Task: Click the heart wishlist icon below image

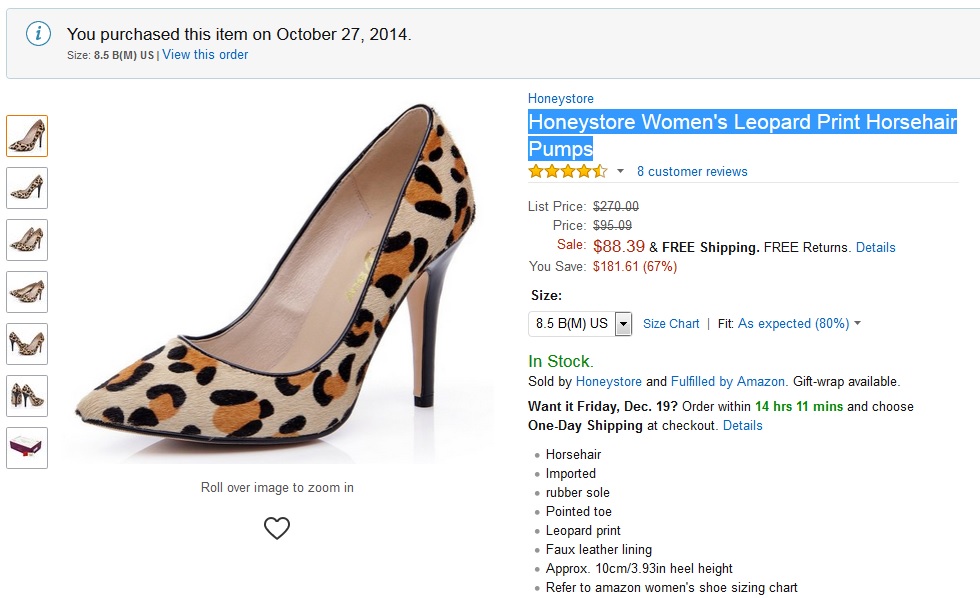Action: click(277, 528)
